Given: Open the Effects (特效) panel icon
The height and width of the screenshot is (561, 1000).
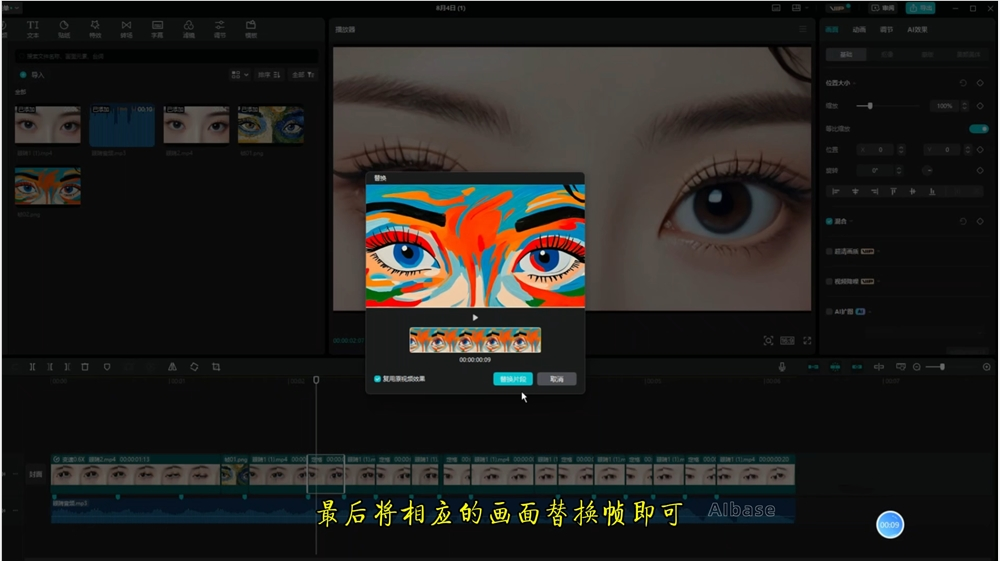Looking at the screenshot, I should coord(95,28).
